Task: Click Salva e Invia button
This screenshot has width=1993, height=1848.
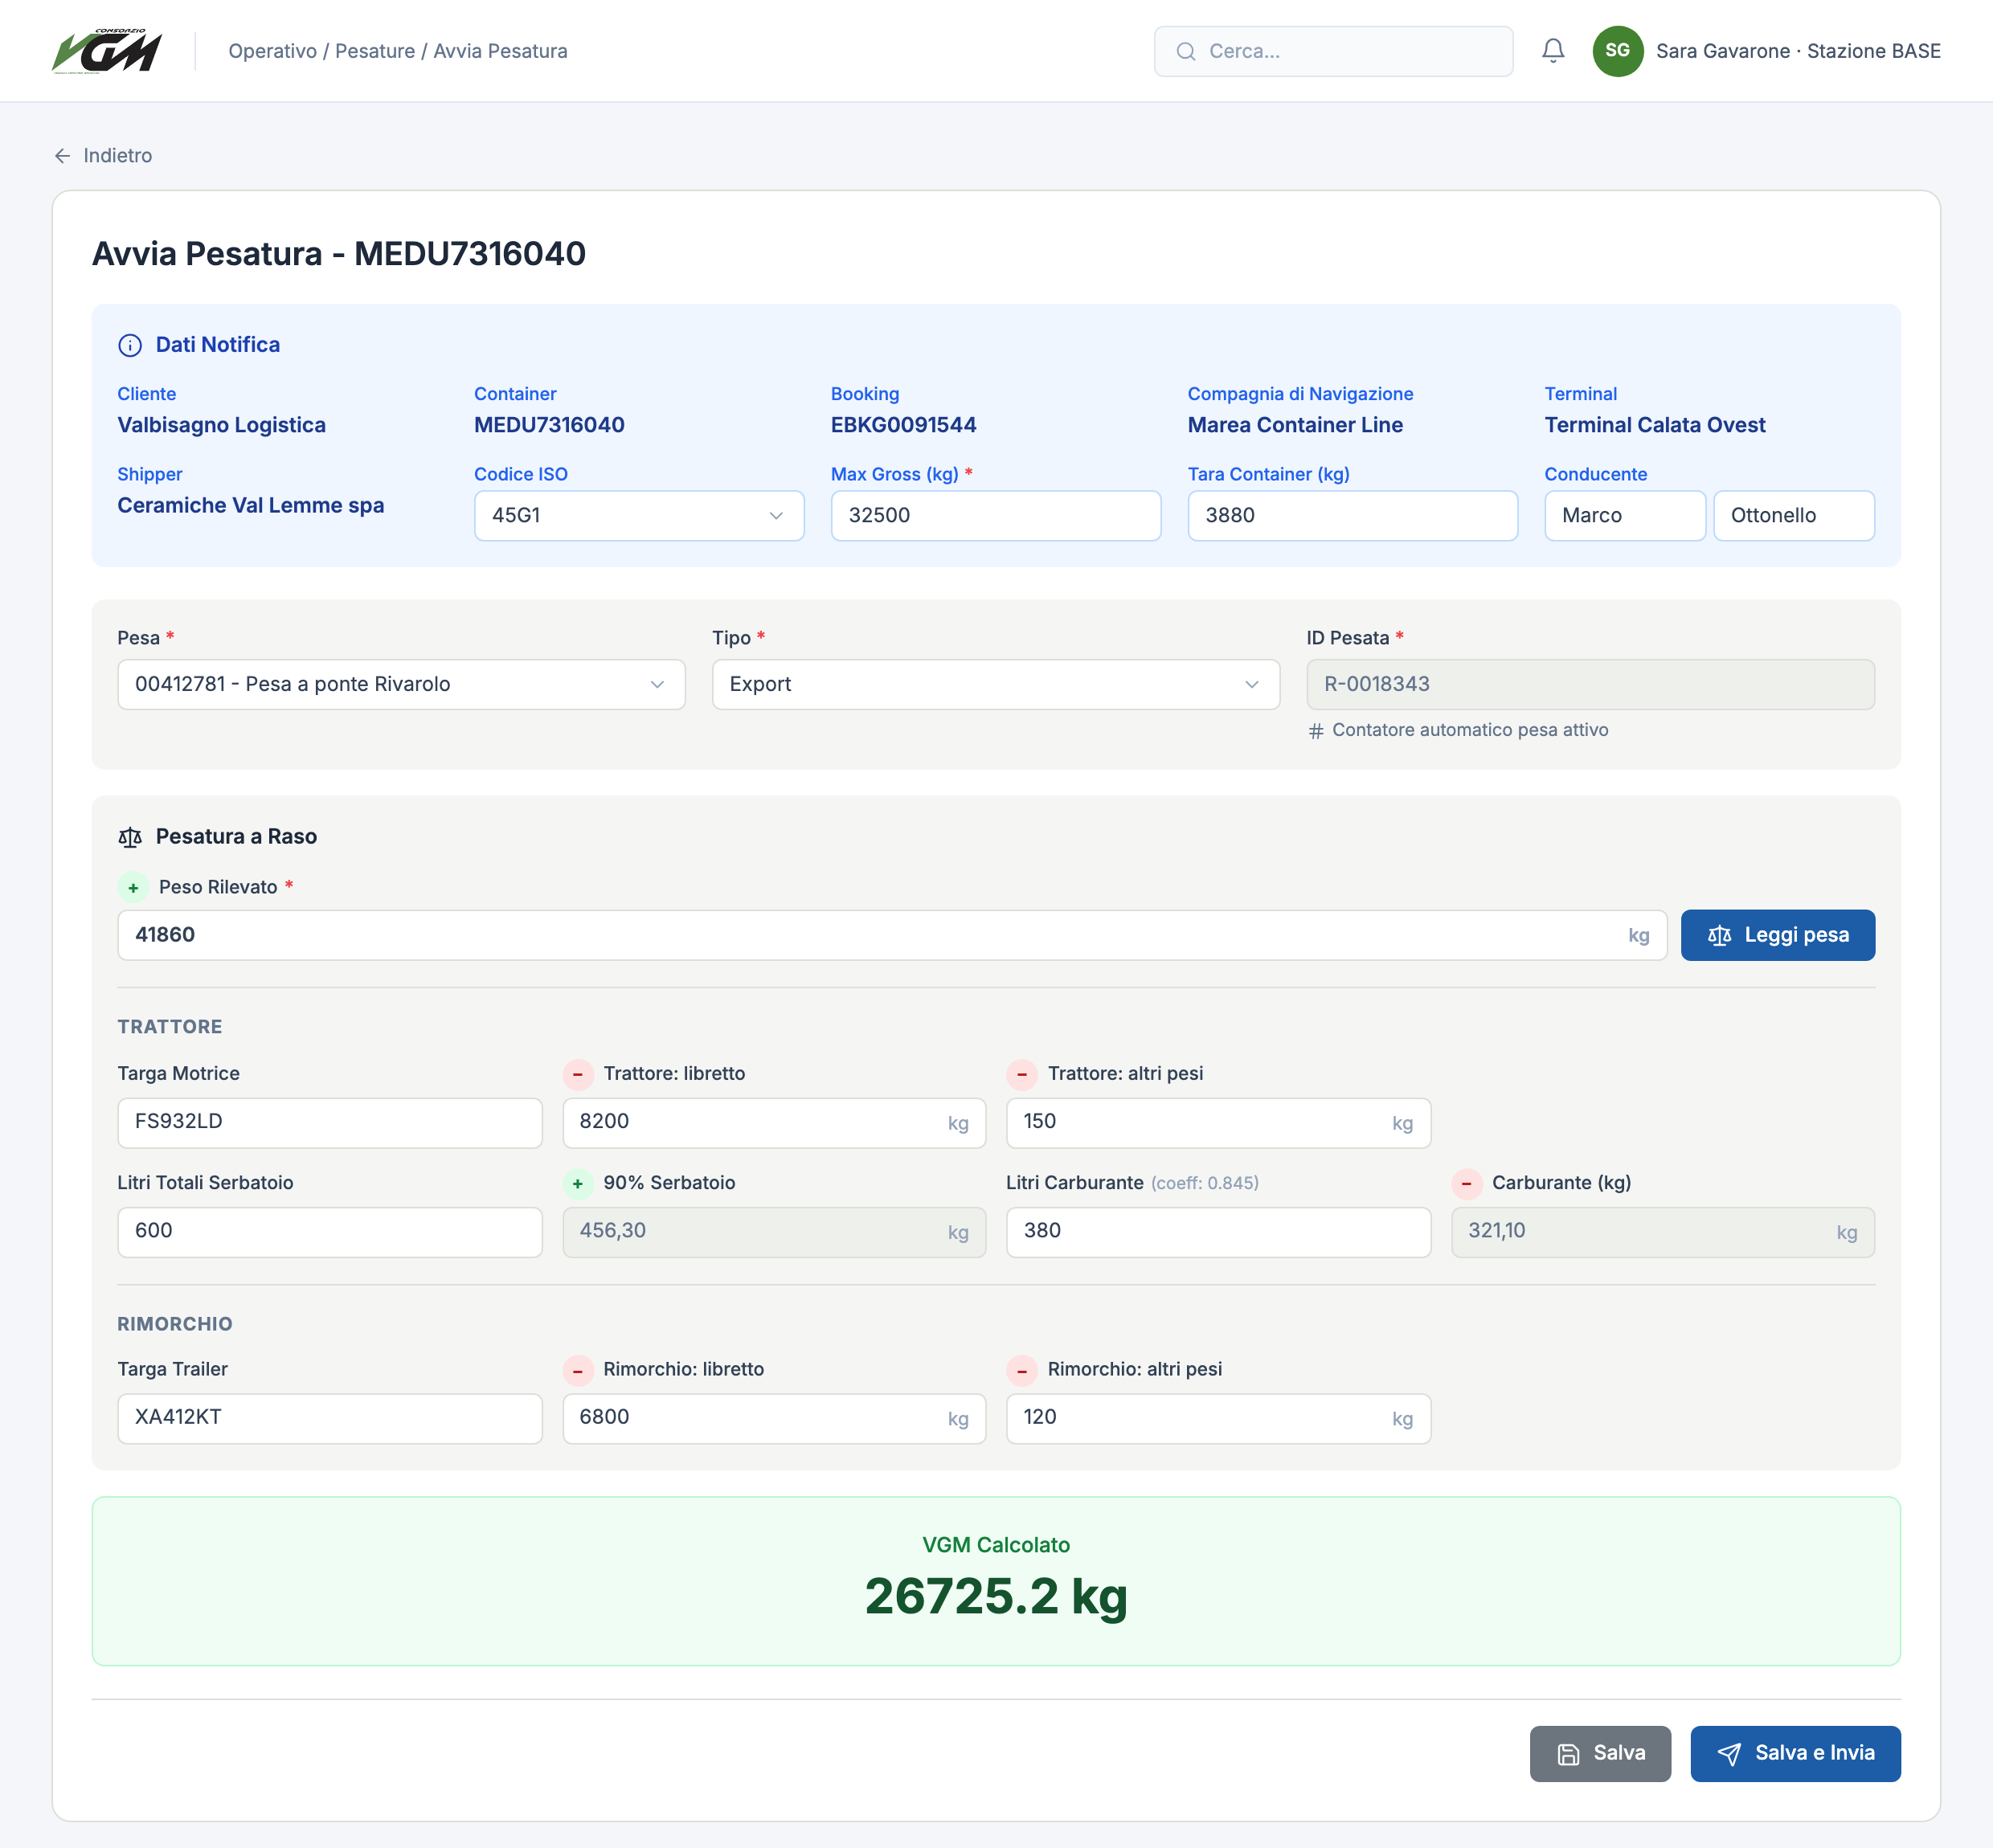Action: pyautogui.click(x=1794, y=1754)
